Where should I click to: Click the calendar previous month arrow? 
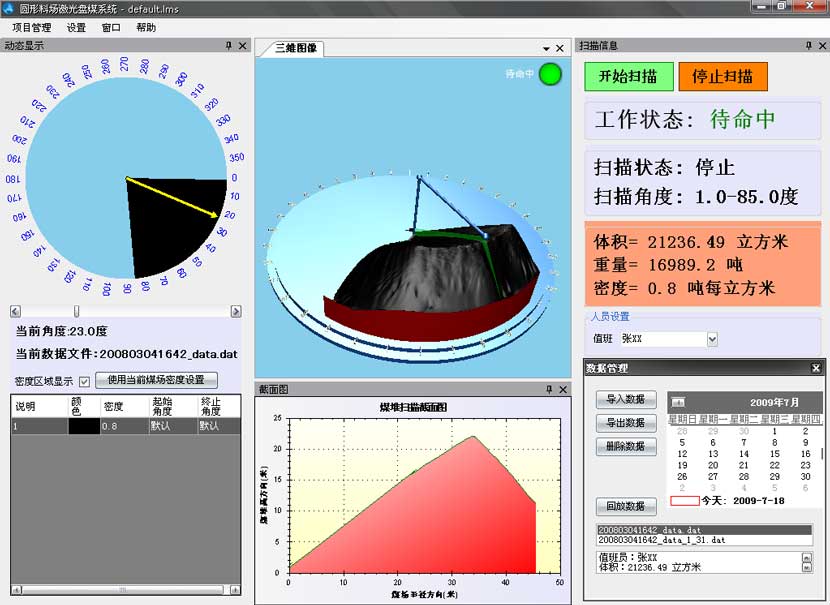click(677, 402)
